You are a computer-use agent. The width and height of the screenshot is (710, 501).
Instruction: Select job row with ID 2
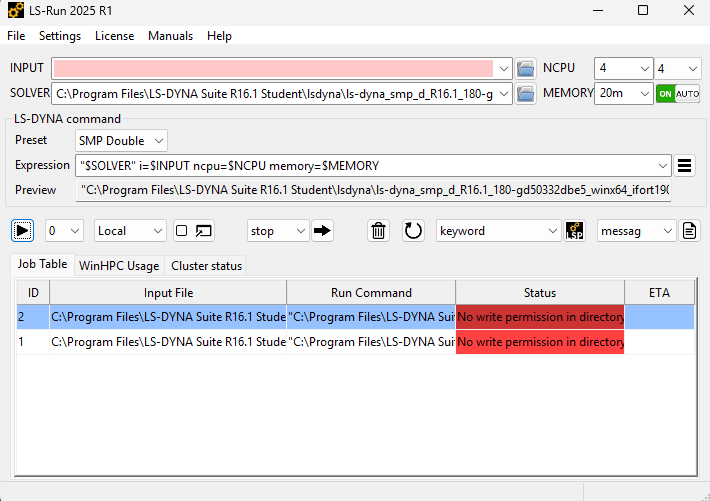(x=355, y=317)
